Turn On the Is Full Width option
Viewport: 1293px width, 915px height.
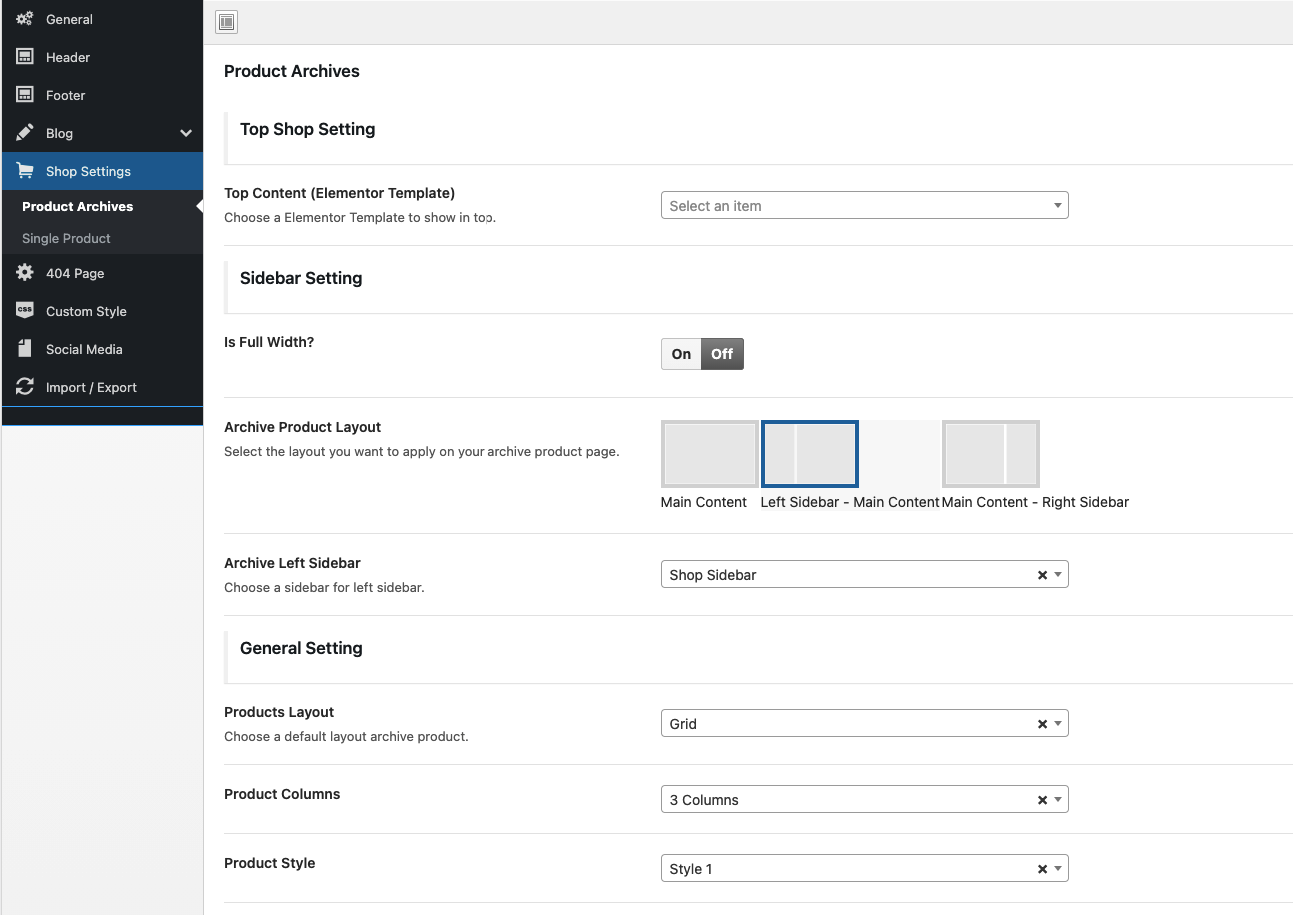click(681, 354)
